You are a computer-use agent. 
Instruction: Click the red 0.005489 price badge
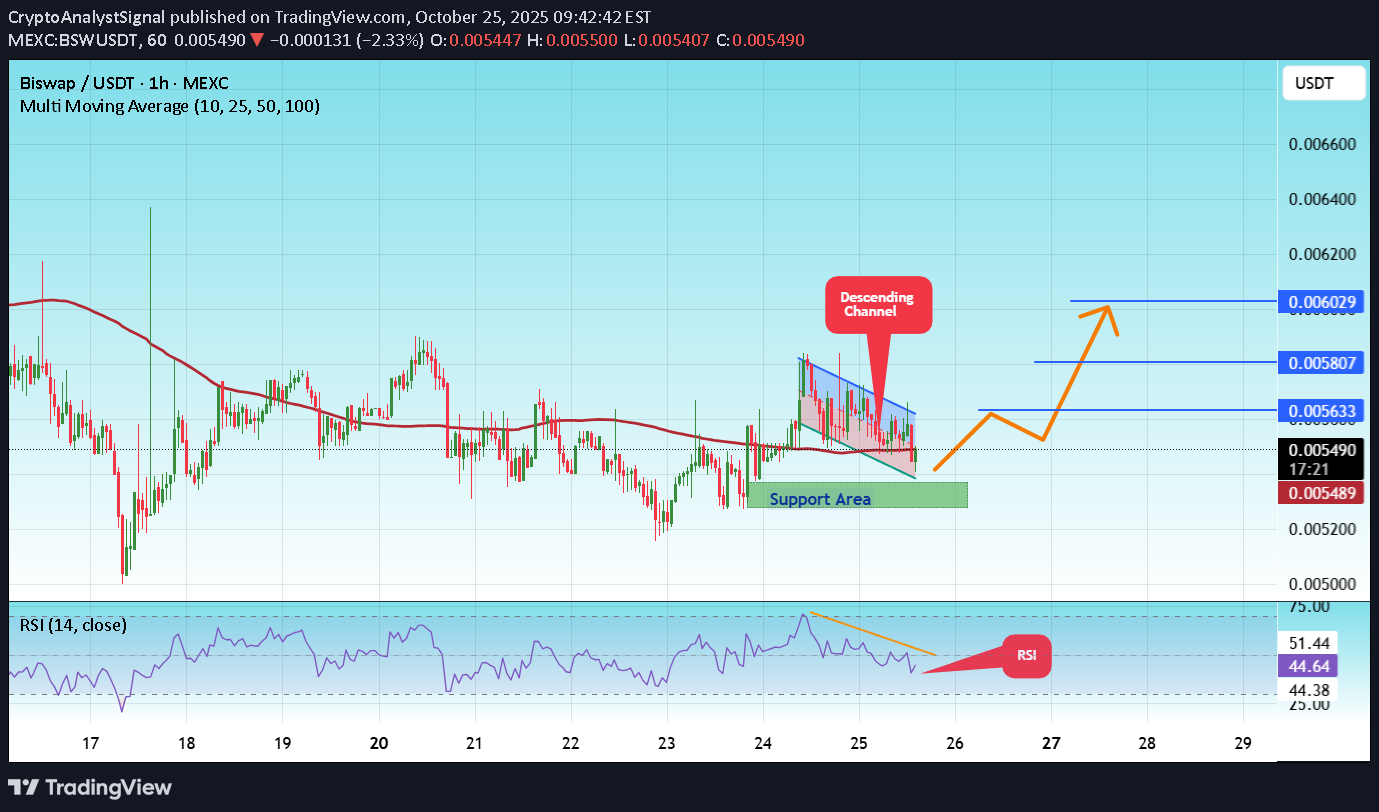coord(1322,493)
